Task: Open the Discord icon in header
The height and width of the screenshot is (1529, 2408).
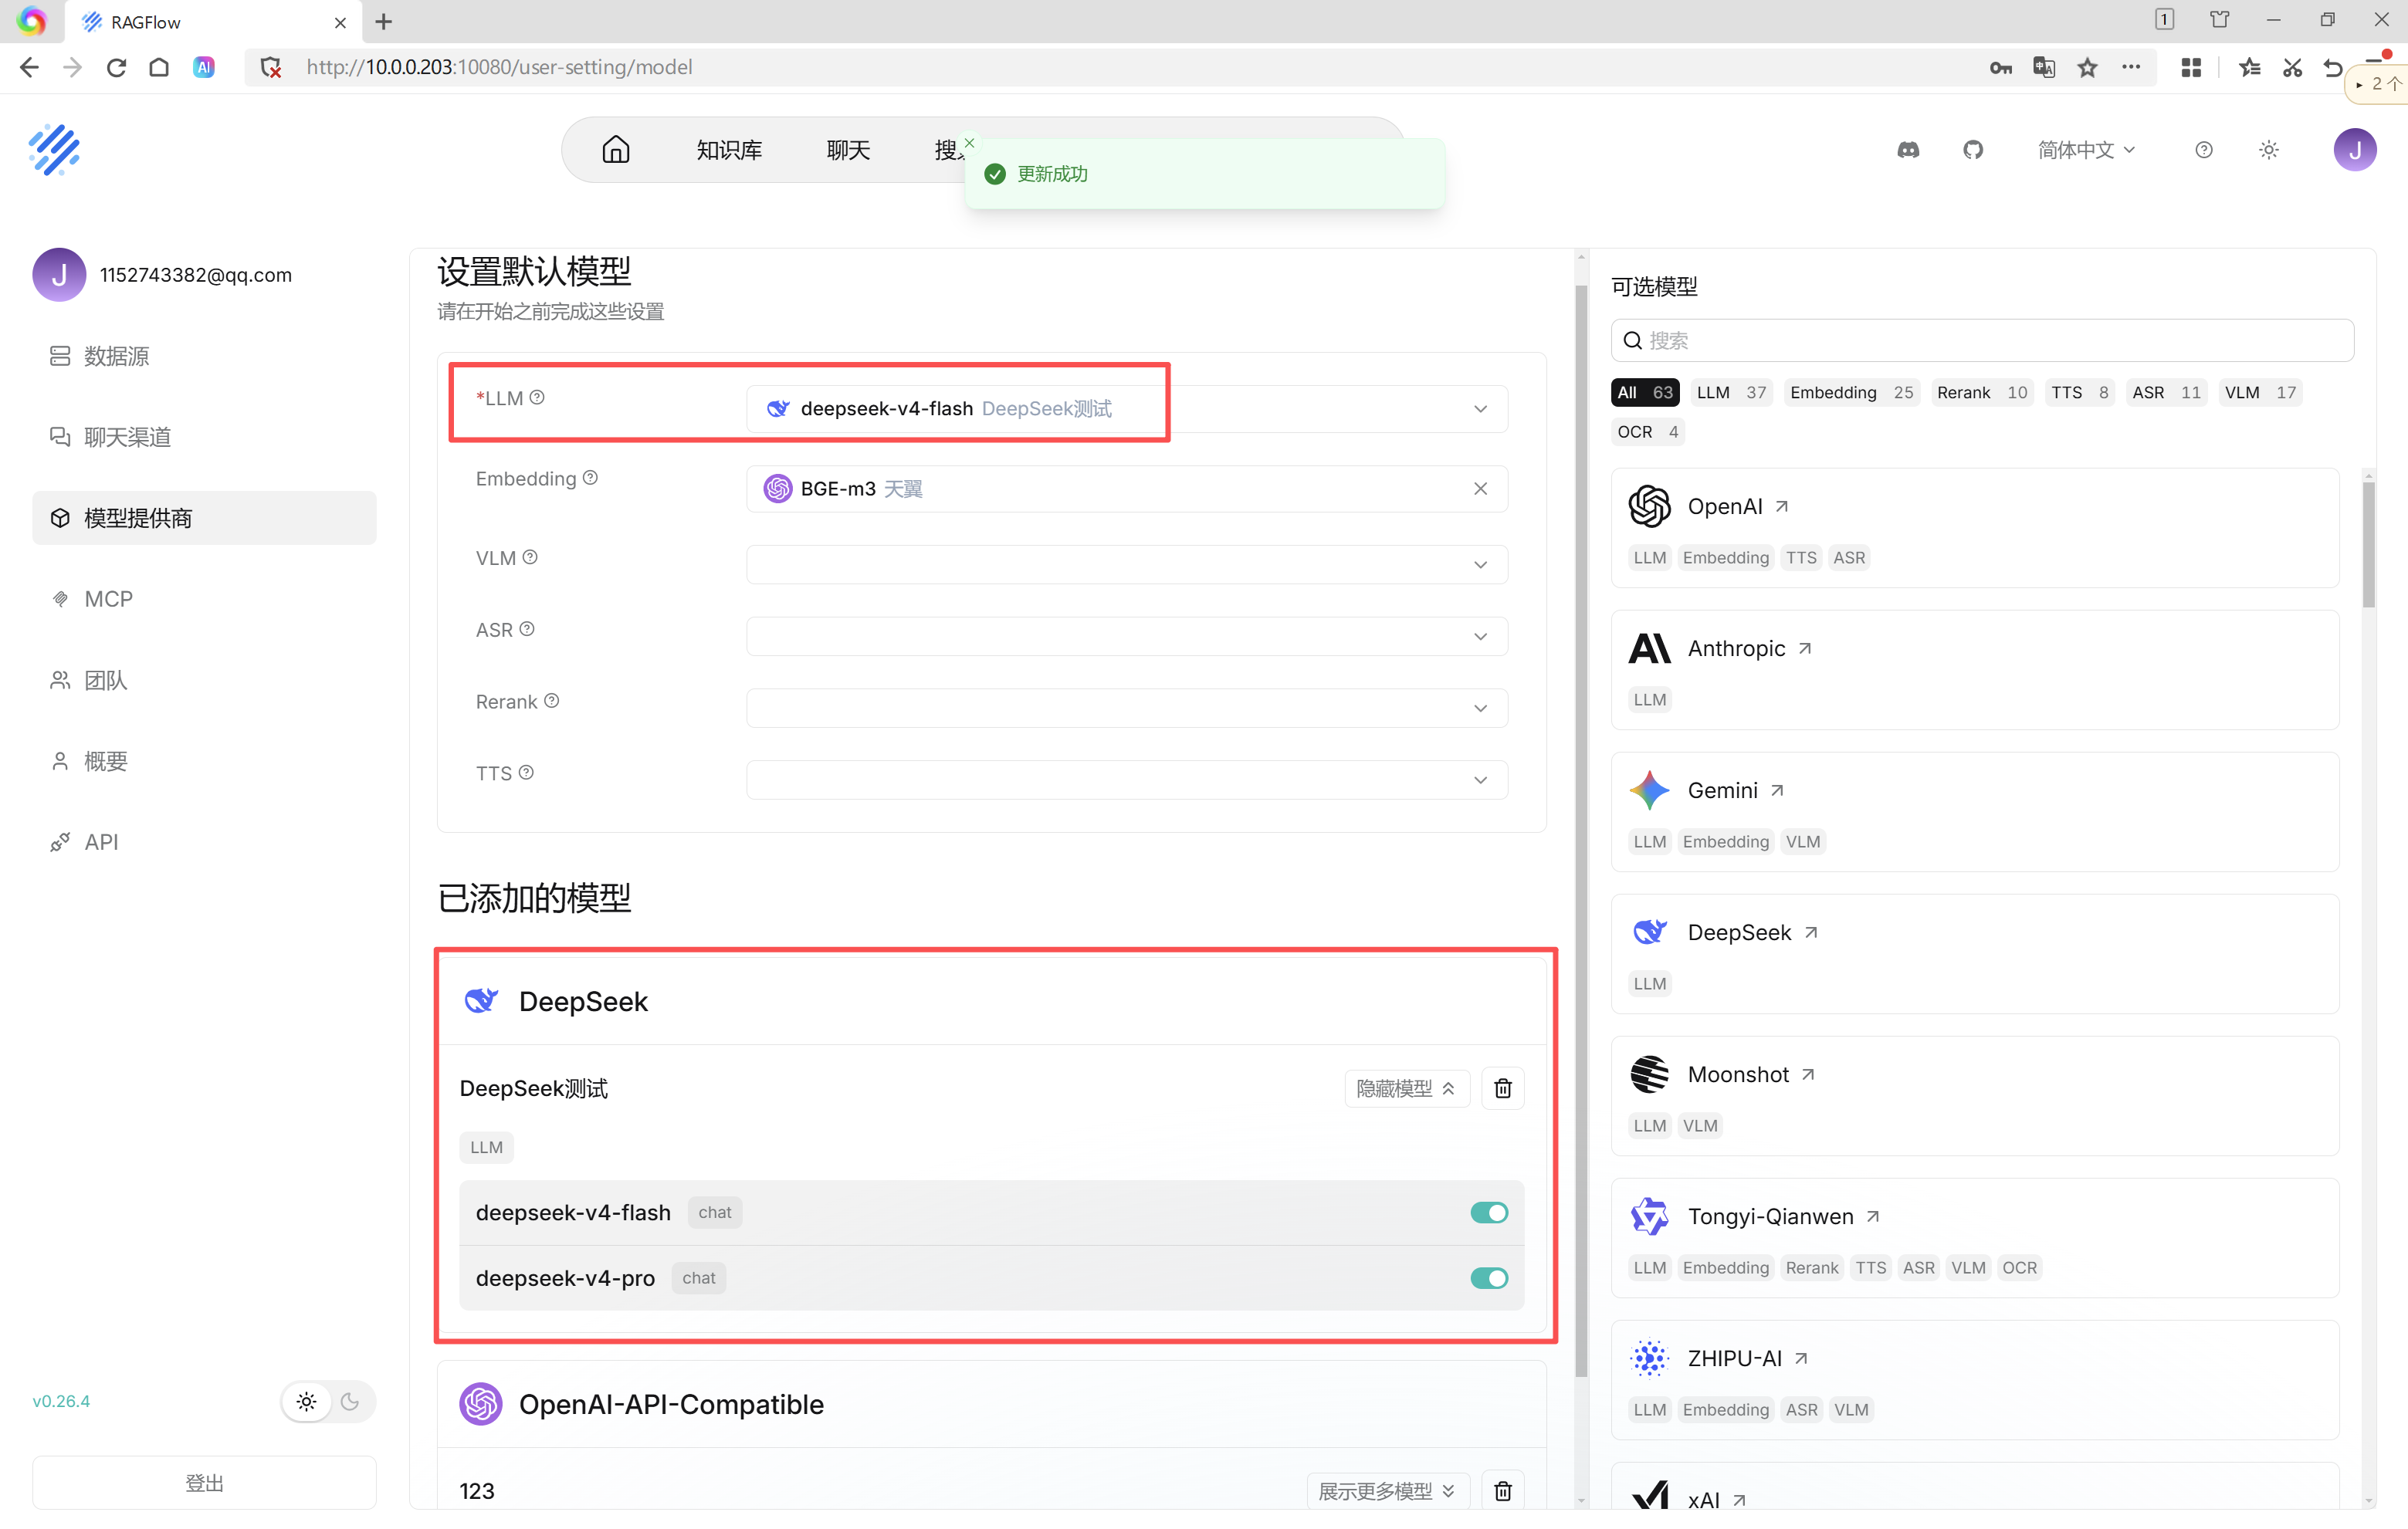Action: click(1908, 150)
